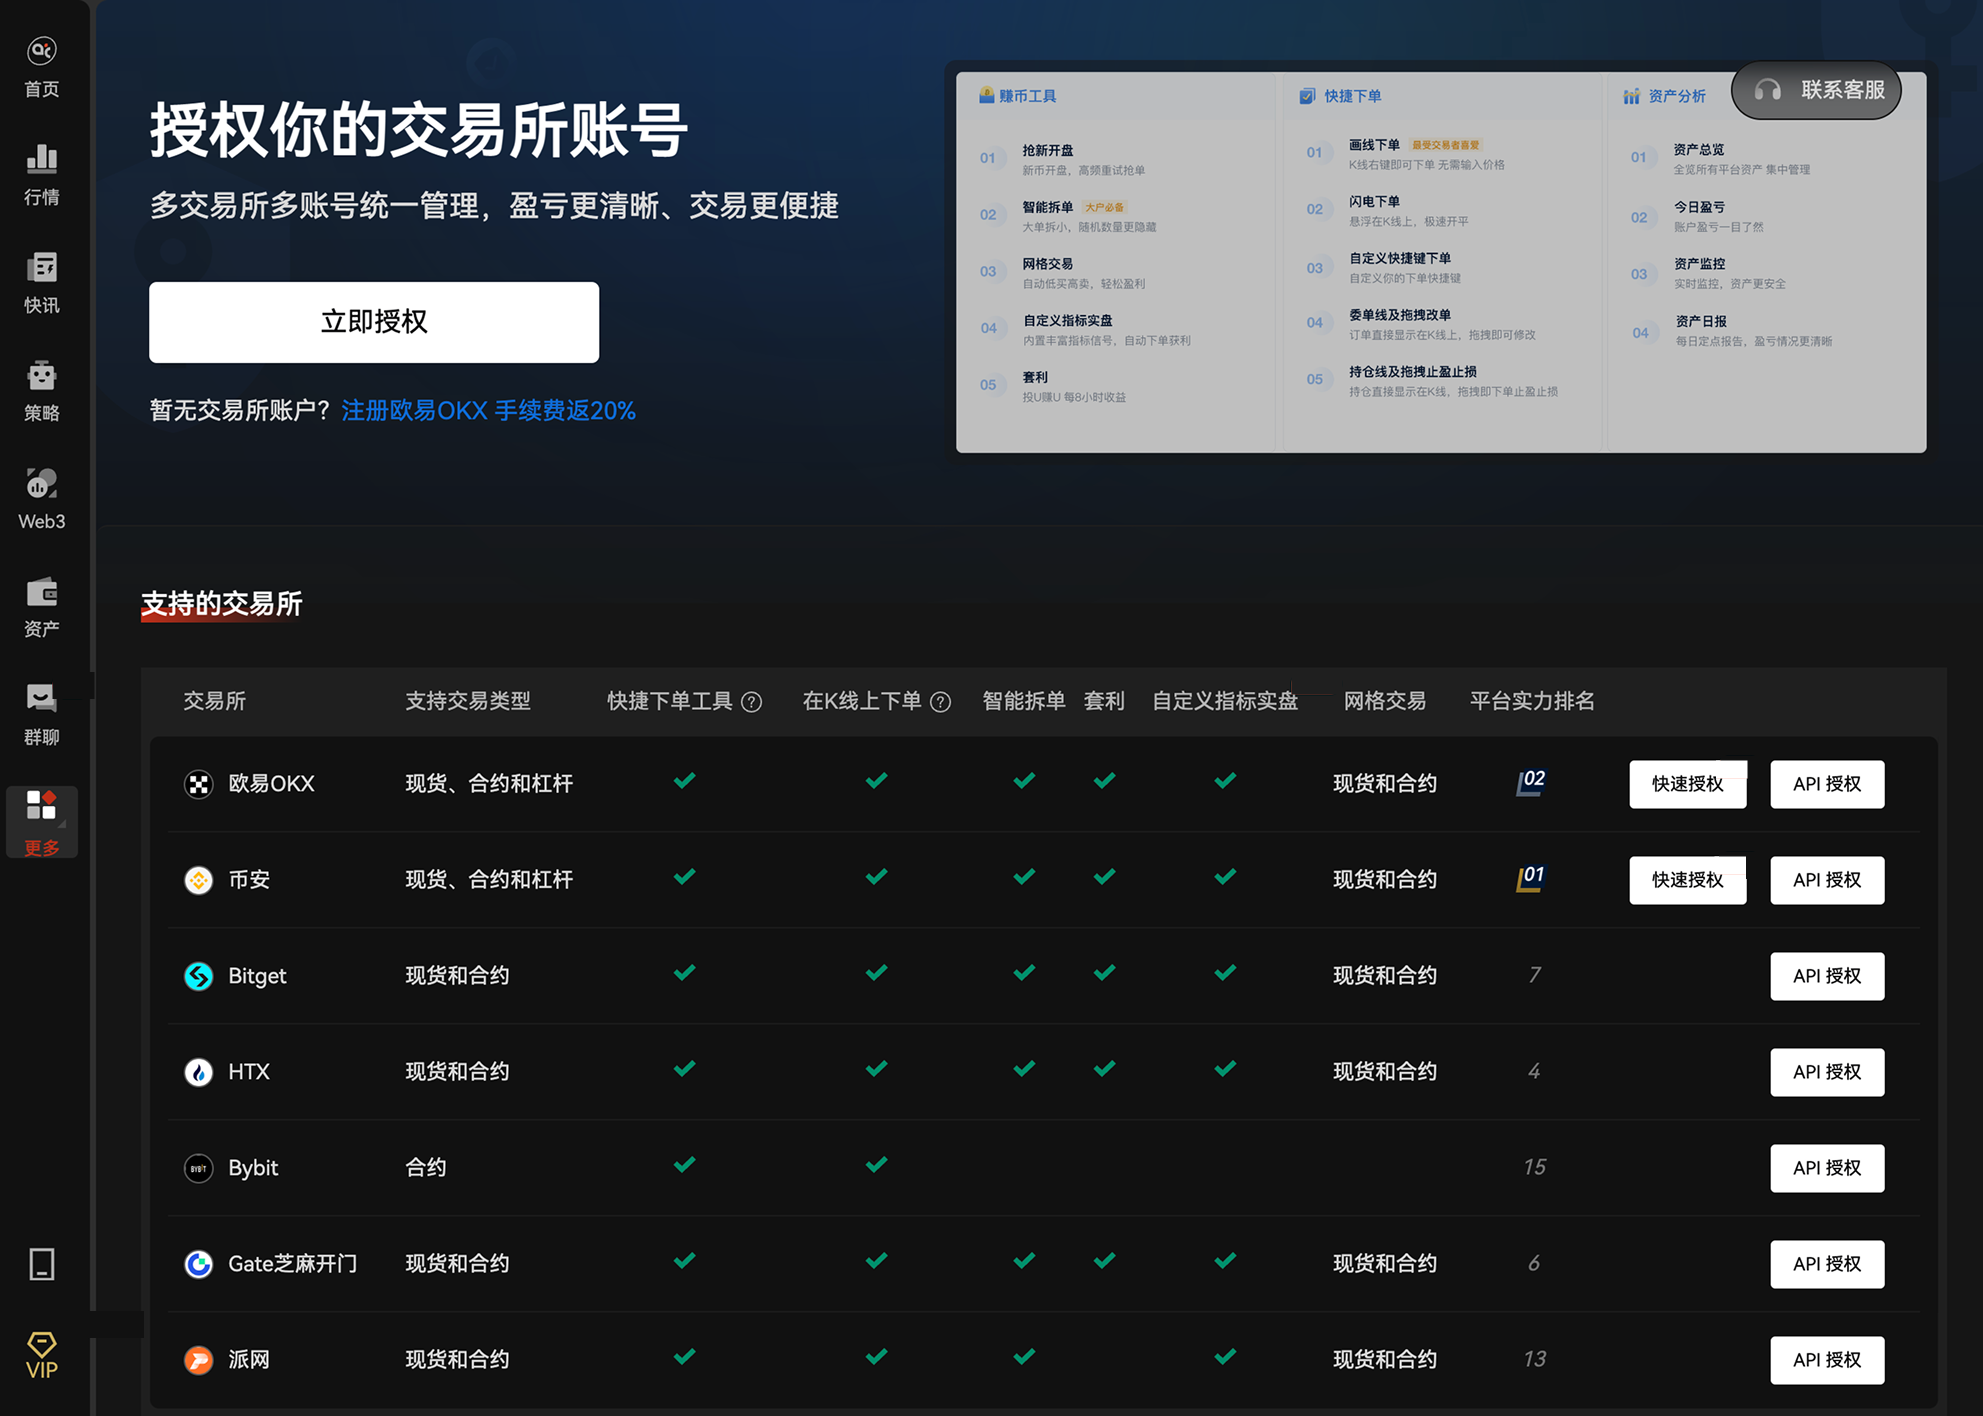Click API 授权 on the Bybit row
The width and height of the screenshot is (1983, 1416).
(1827, 1167)
